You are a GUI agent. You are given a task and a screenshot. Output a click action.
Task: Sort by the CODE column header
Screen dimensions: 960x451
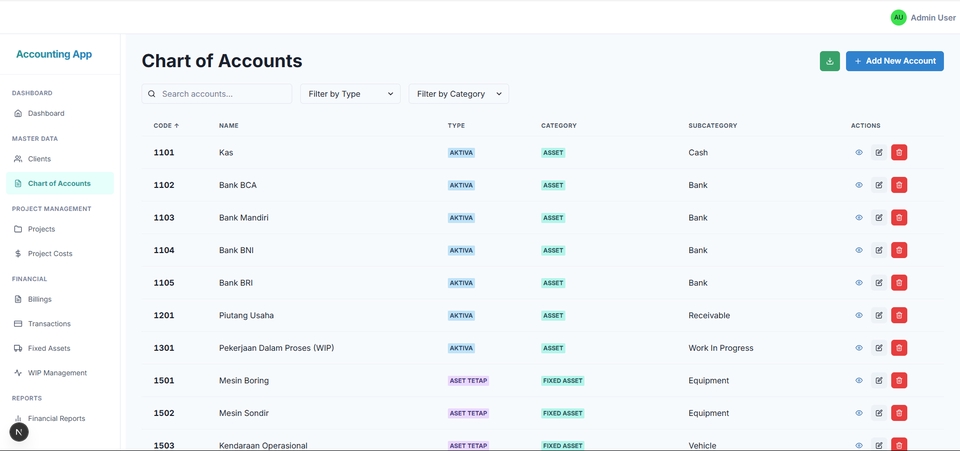point(166,125)
